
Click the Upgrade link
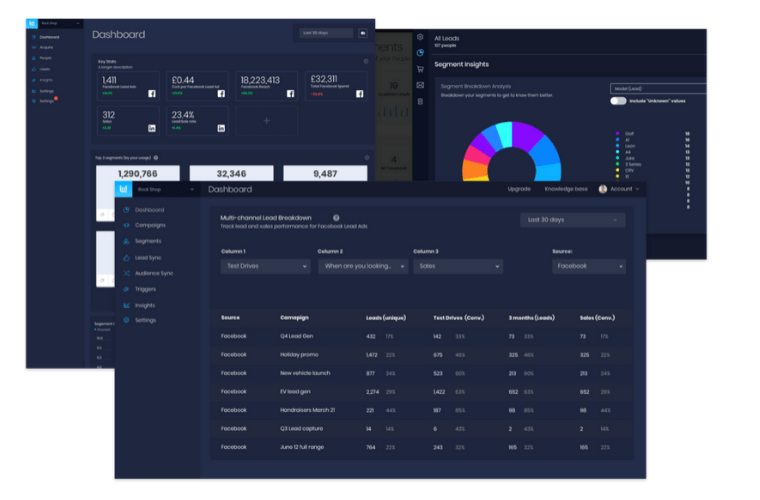[x=519, y=189]
